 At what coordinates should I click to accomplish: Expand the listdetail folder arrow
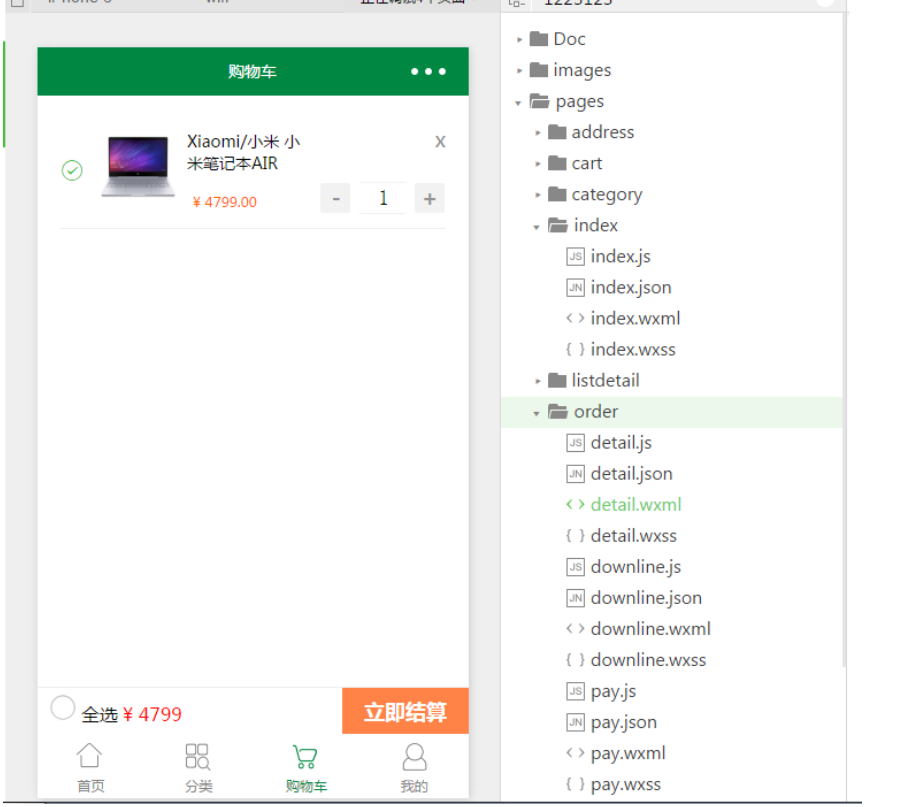click(538, 381)
